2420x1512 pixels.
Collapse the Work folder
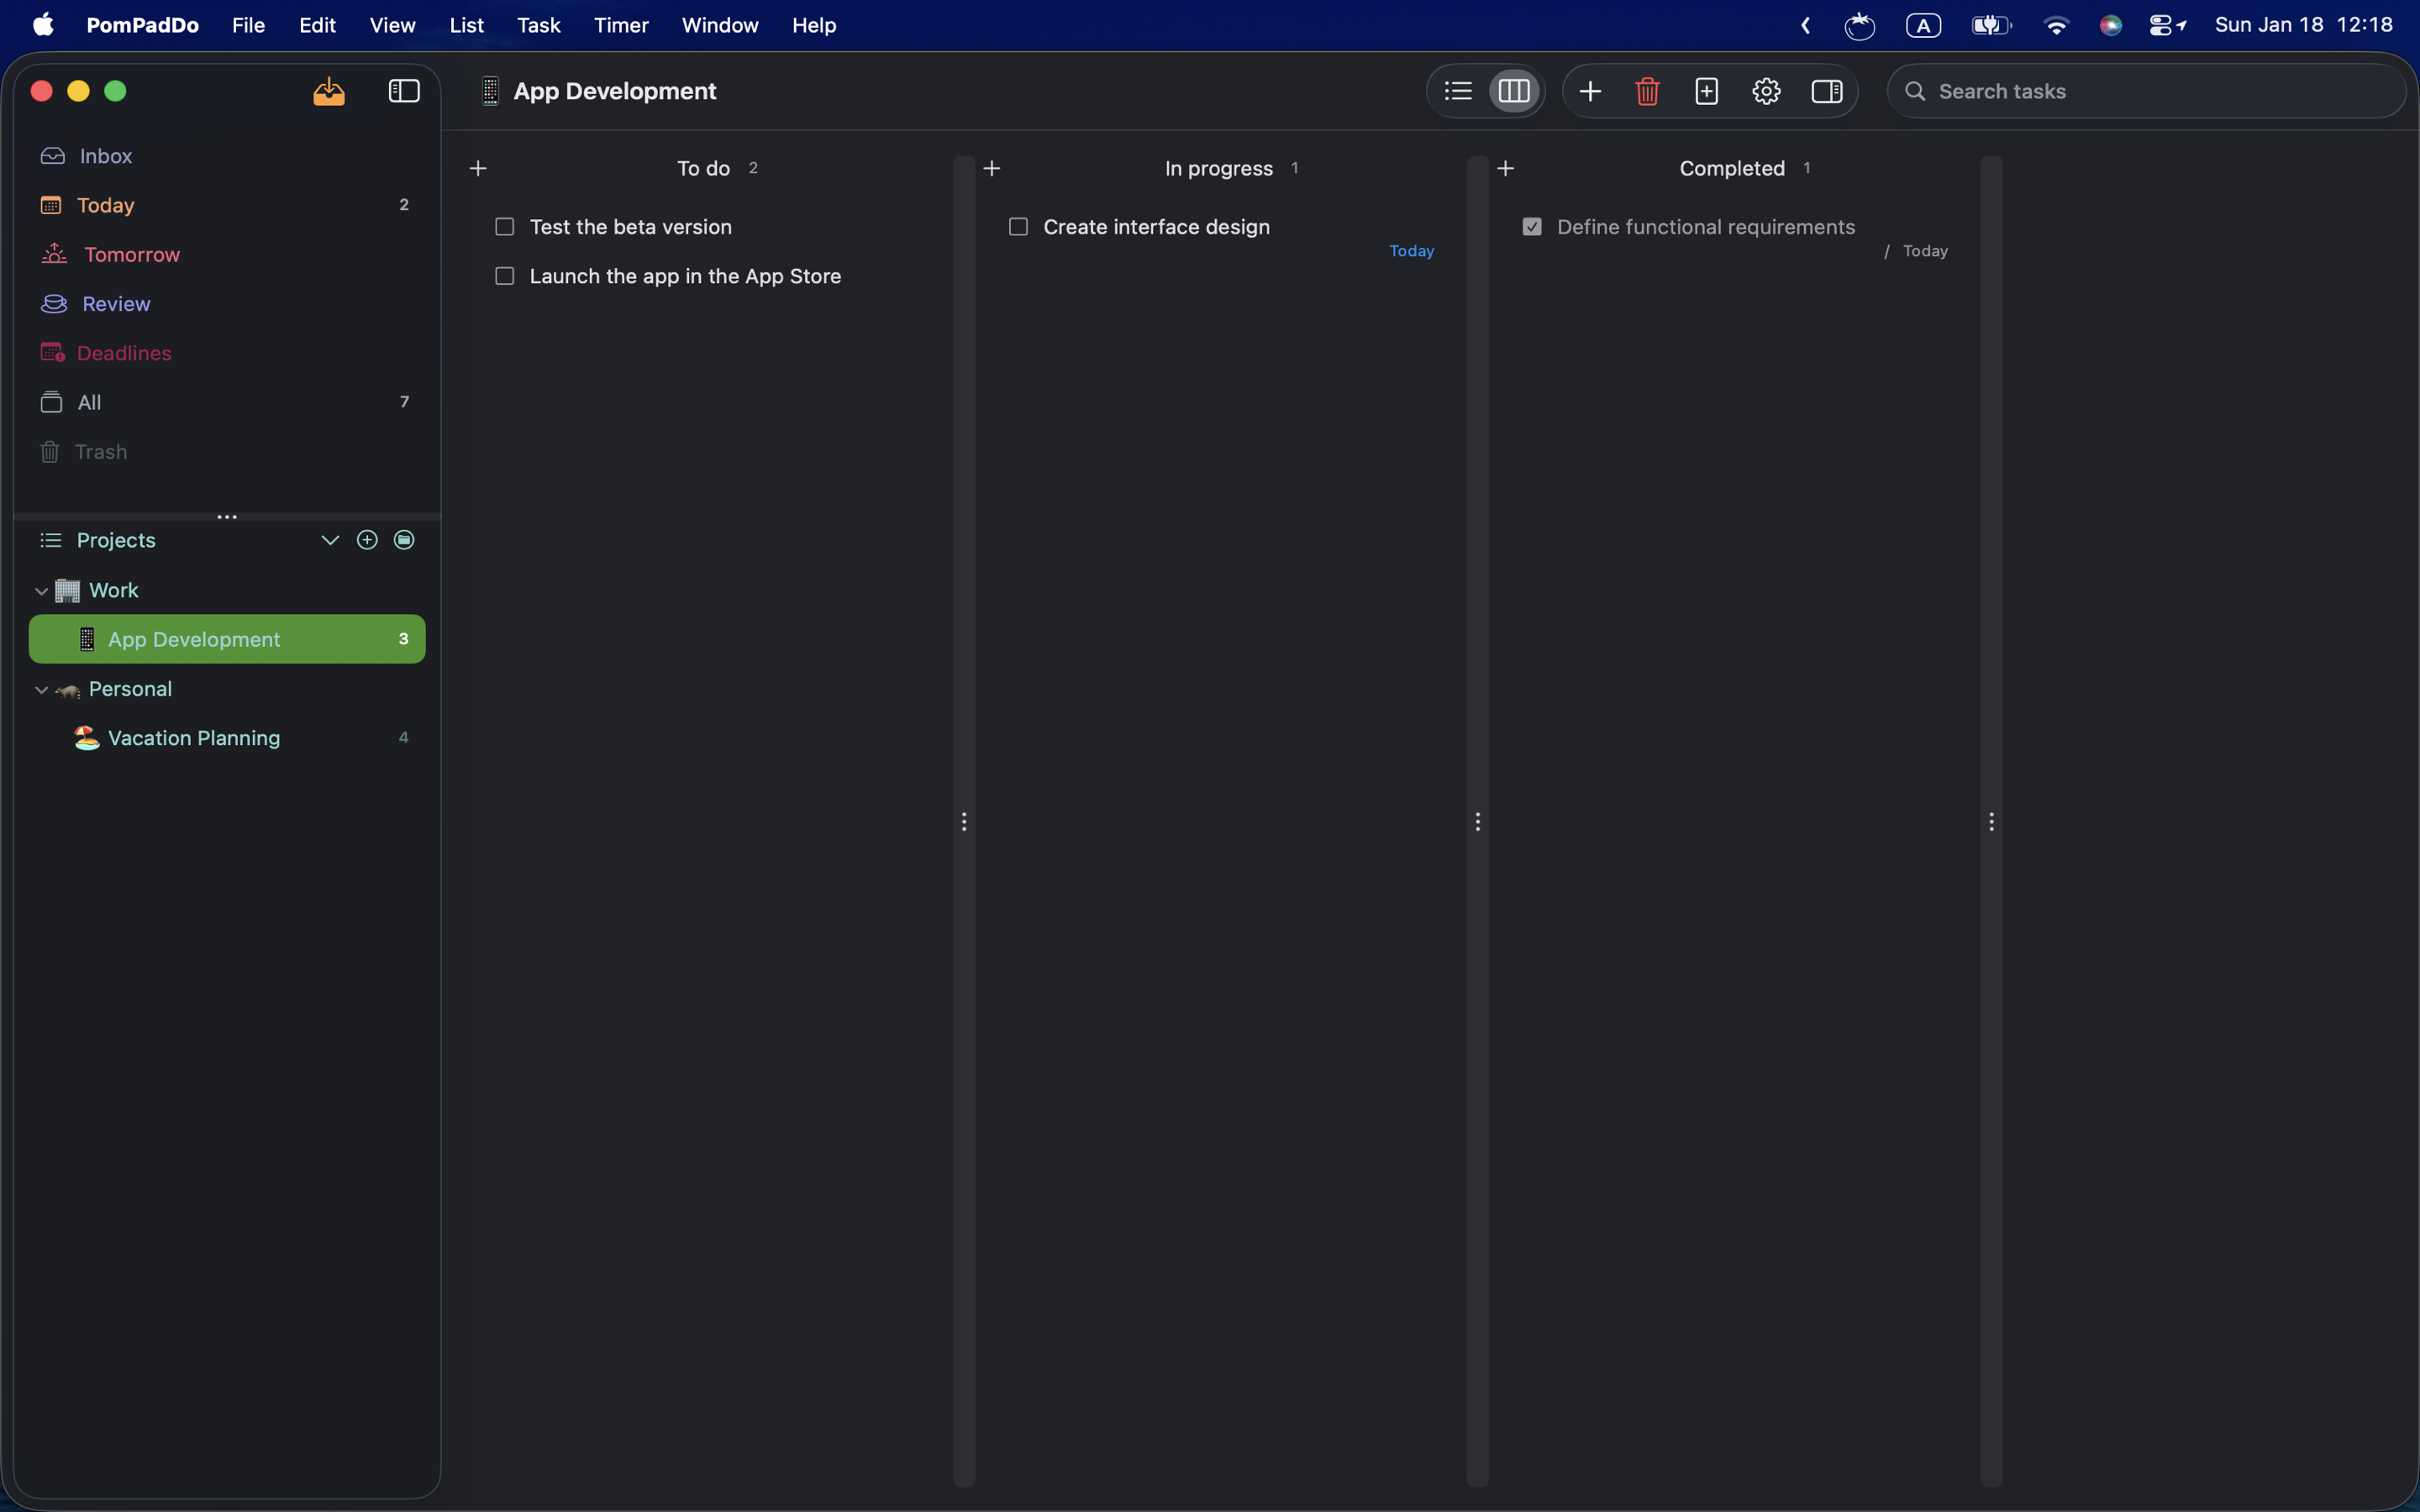(41, 591)
